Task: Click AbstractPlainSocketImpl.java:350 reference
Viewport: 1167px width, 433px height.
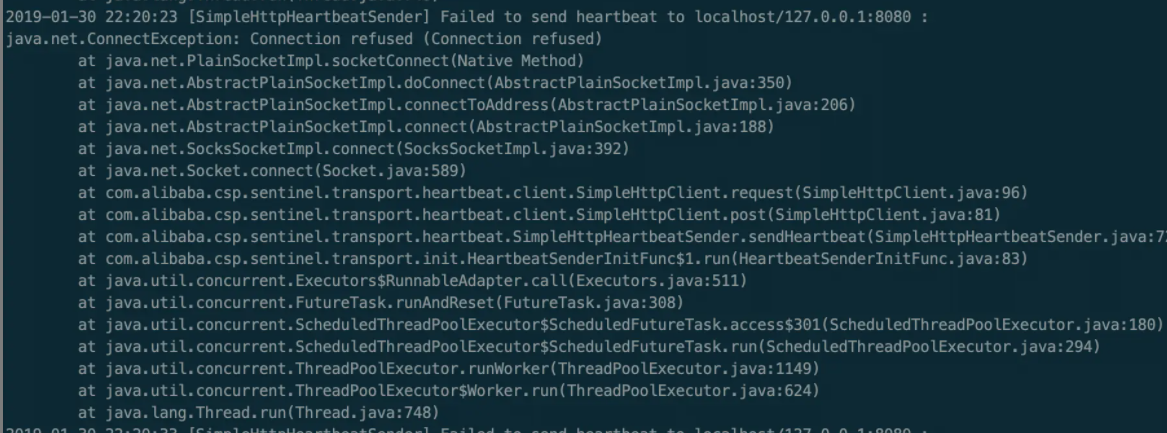Action: (x=639, y=83)
